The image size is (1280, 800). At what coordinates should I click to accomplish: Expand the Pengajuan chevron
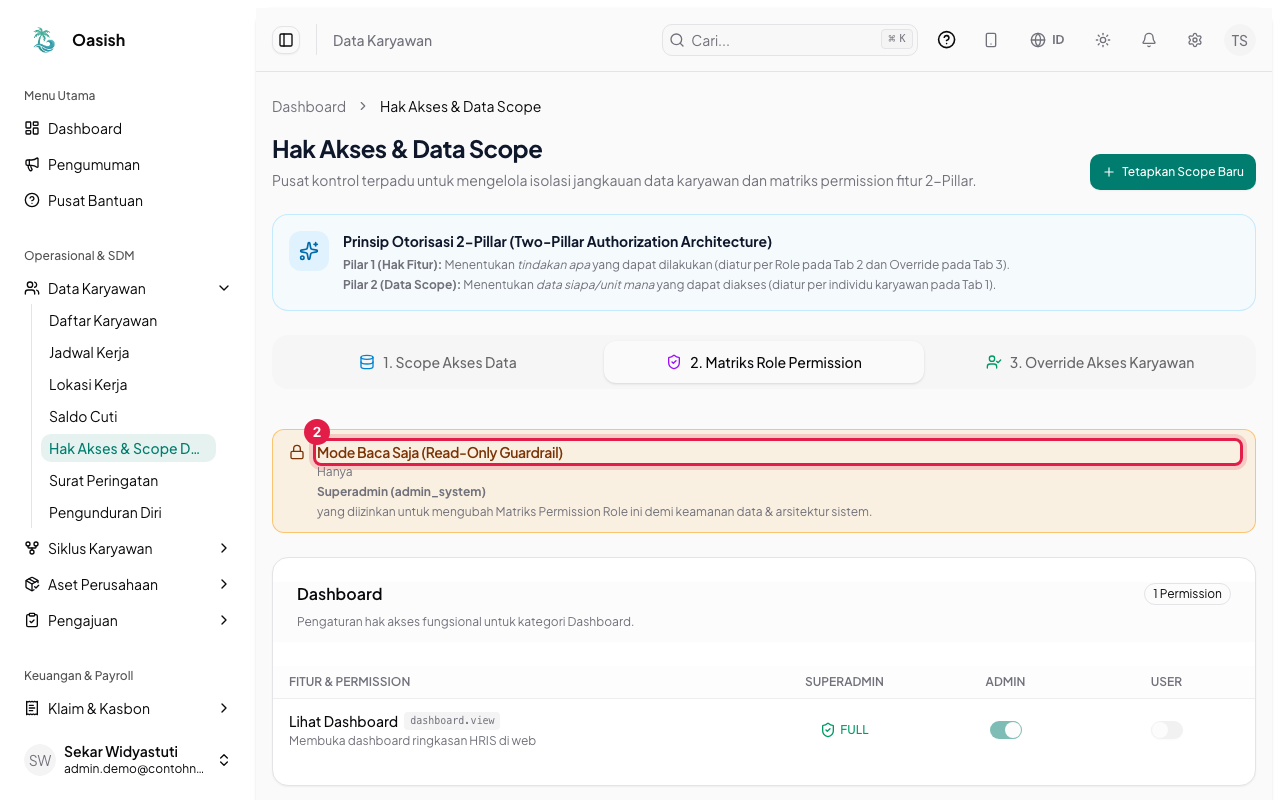pos(224,621)
